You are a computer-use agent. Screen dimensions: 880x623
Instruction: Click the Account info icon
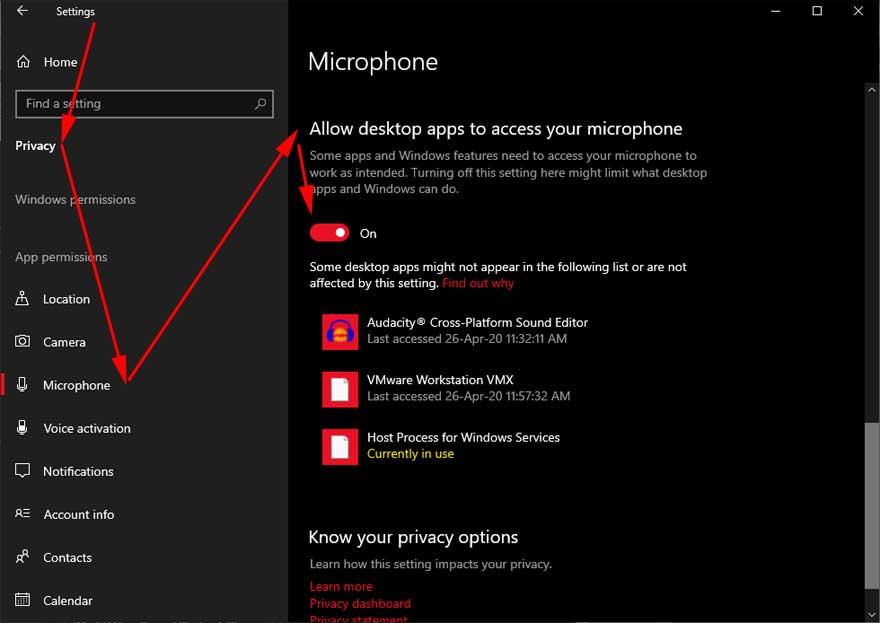point(22,514)
